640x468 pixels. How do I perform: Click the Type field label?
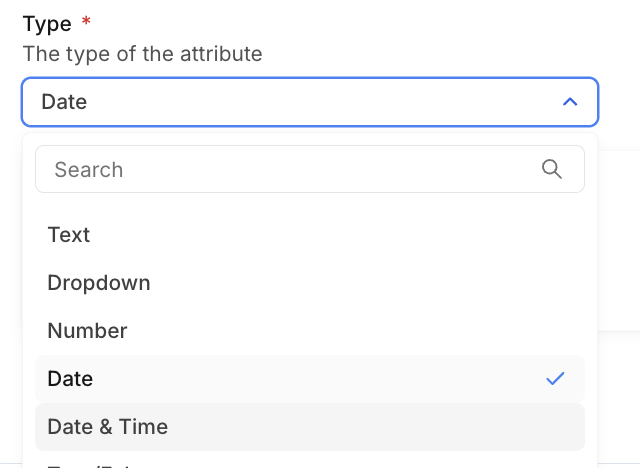46,24
